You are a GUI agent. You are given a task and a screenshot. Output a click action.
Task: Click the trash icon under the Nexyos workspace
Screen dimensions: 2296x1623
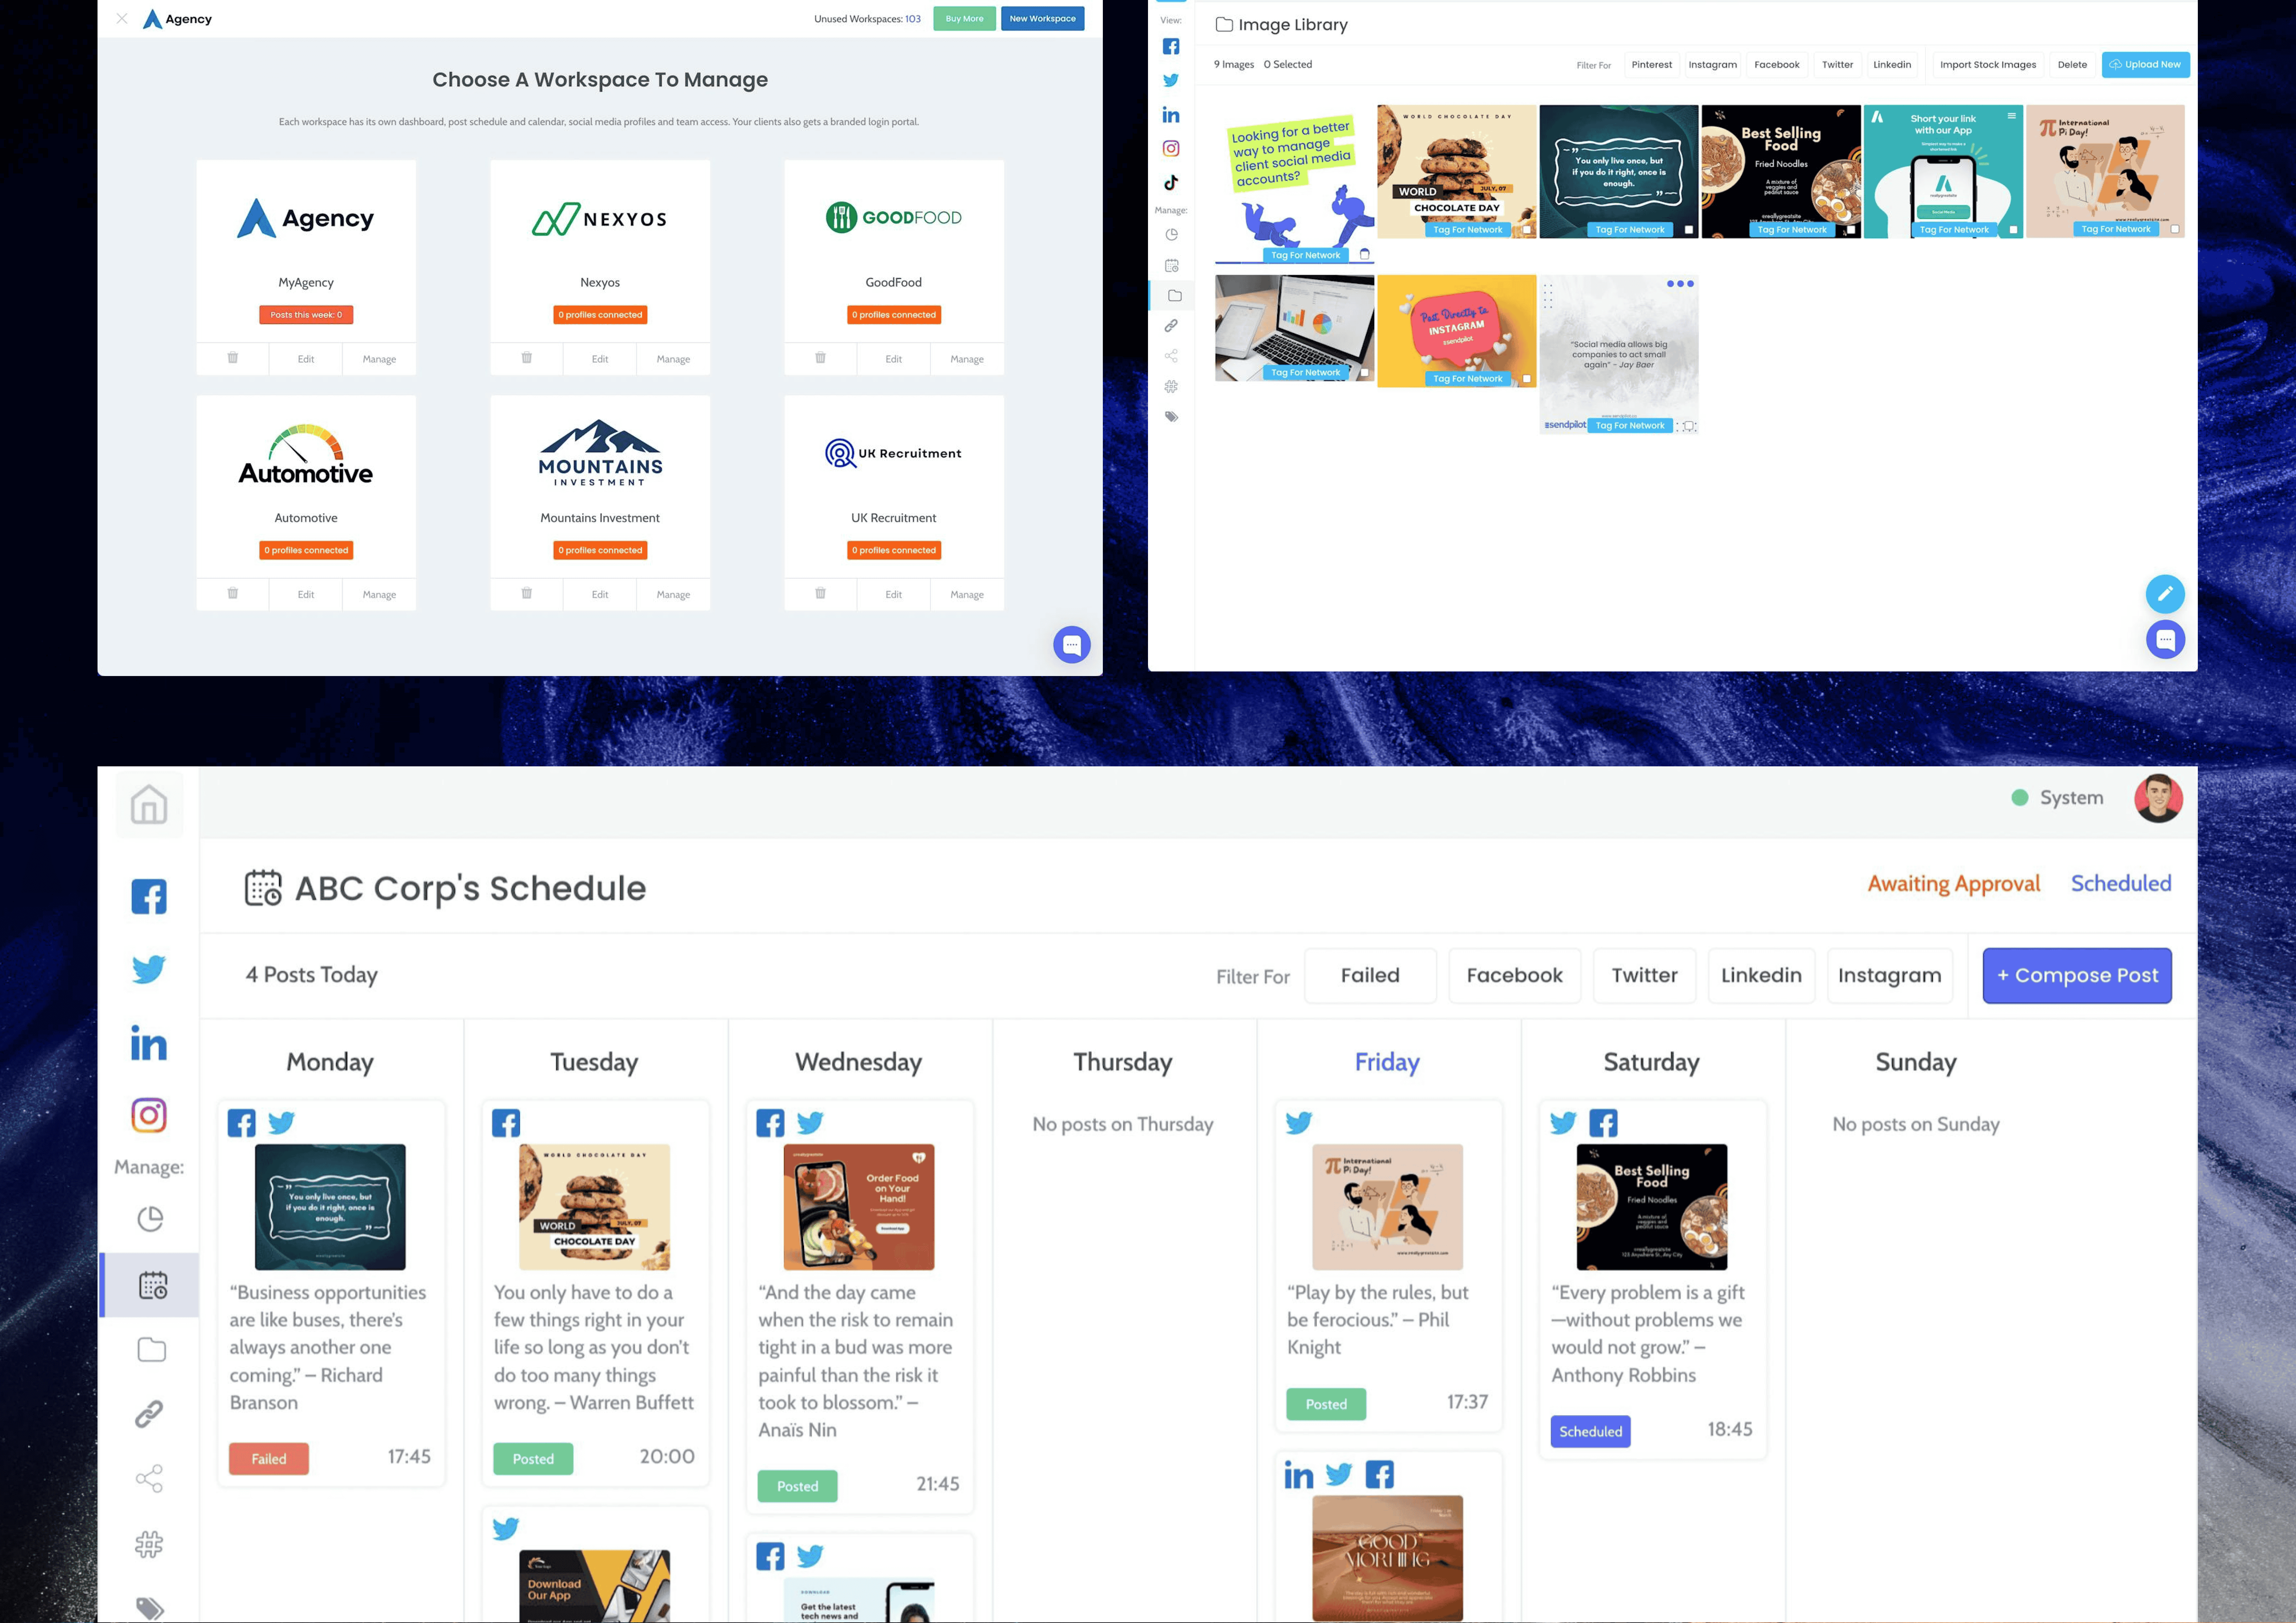[x=527, y=358]
